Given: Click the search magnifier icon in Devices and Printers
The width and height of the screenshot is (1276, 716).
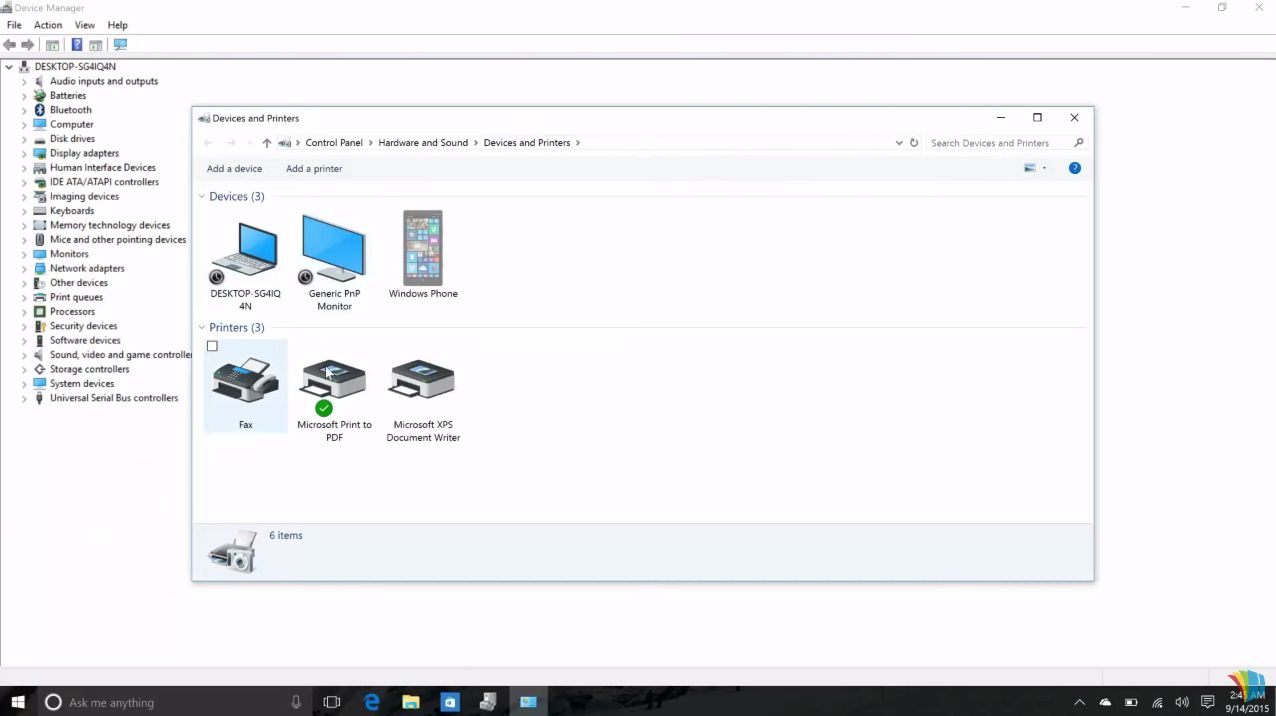Looking at the screenshot, I should (x=1078, y=143).
